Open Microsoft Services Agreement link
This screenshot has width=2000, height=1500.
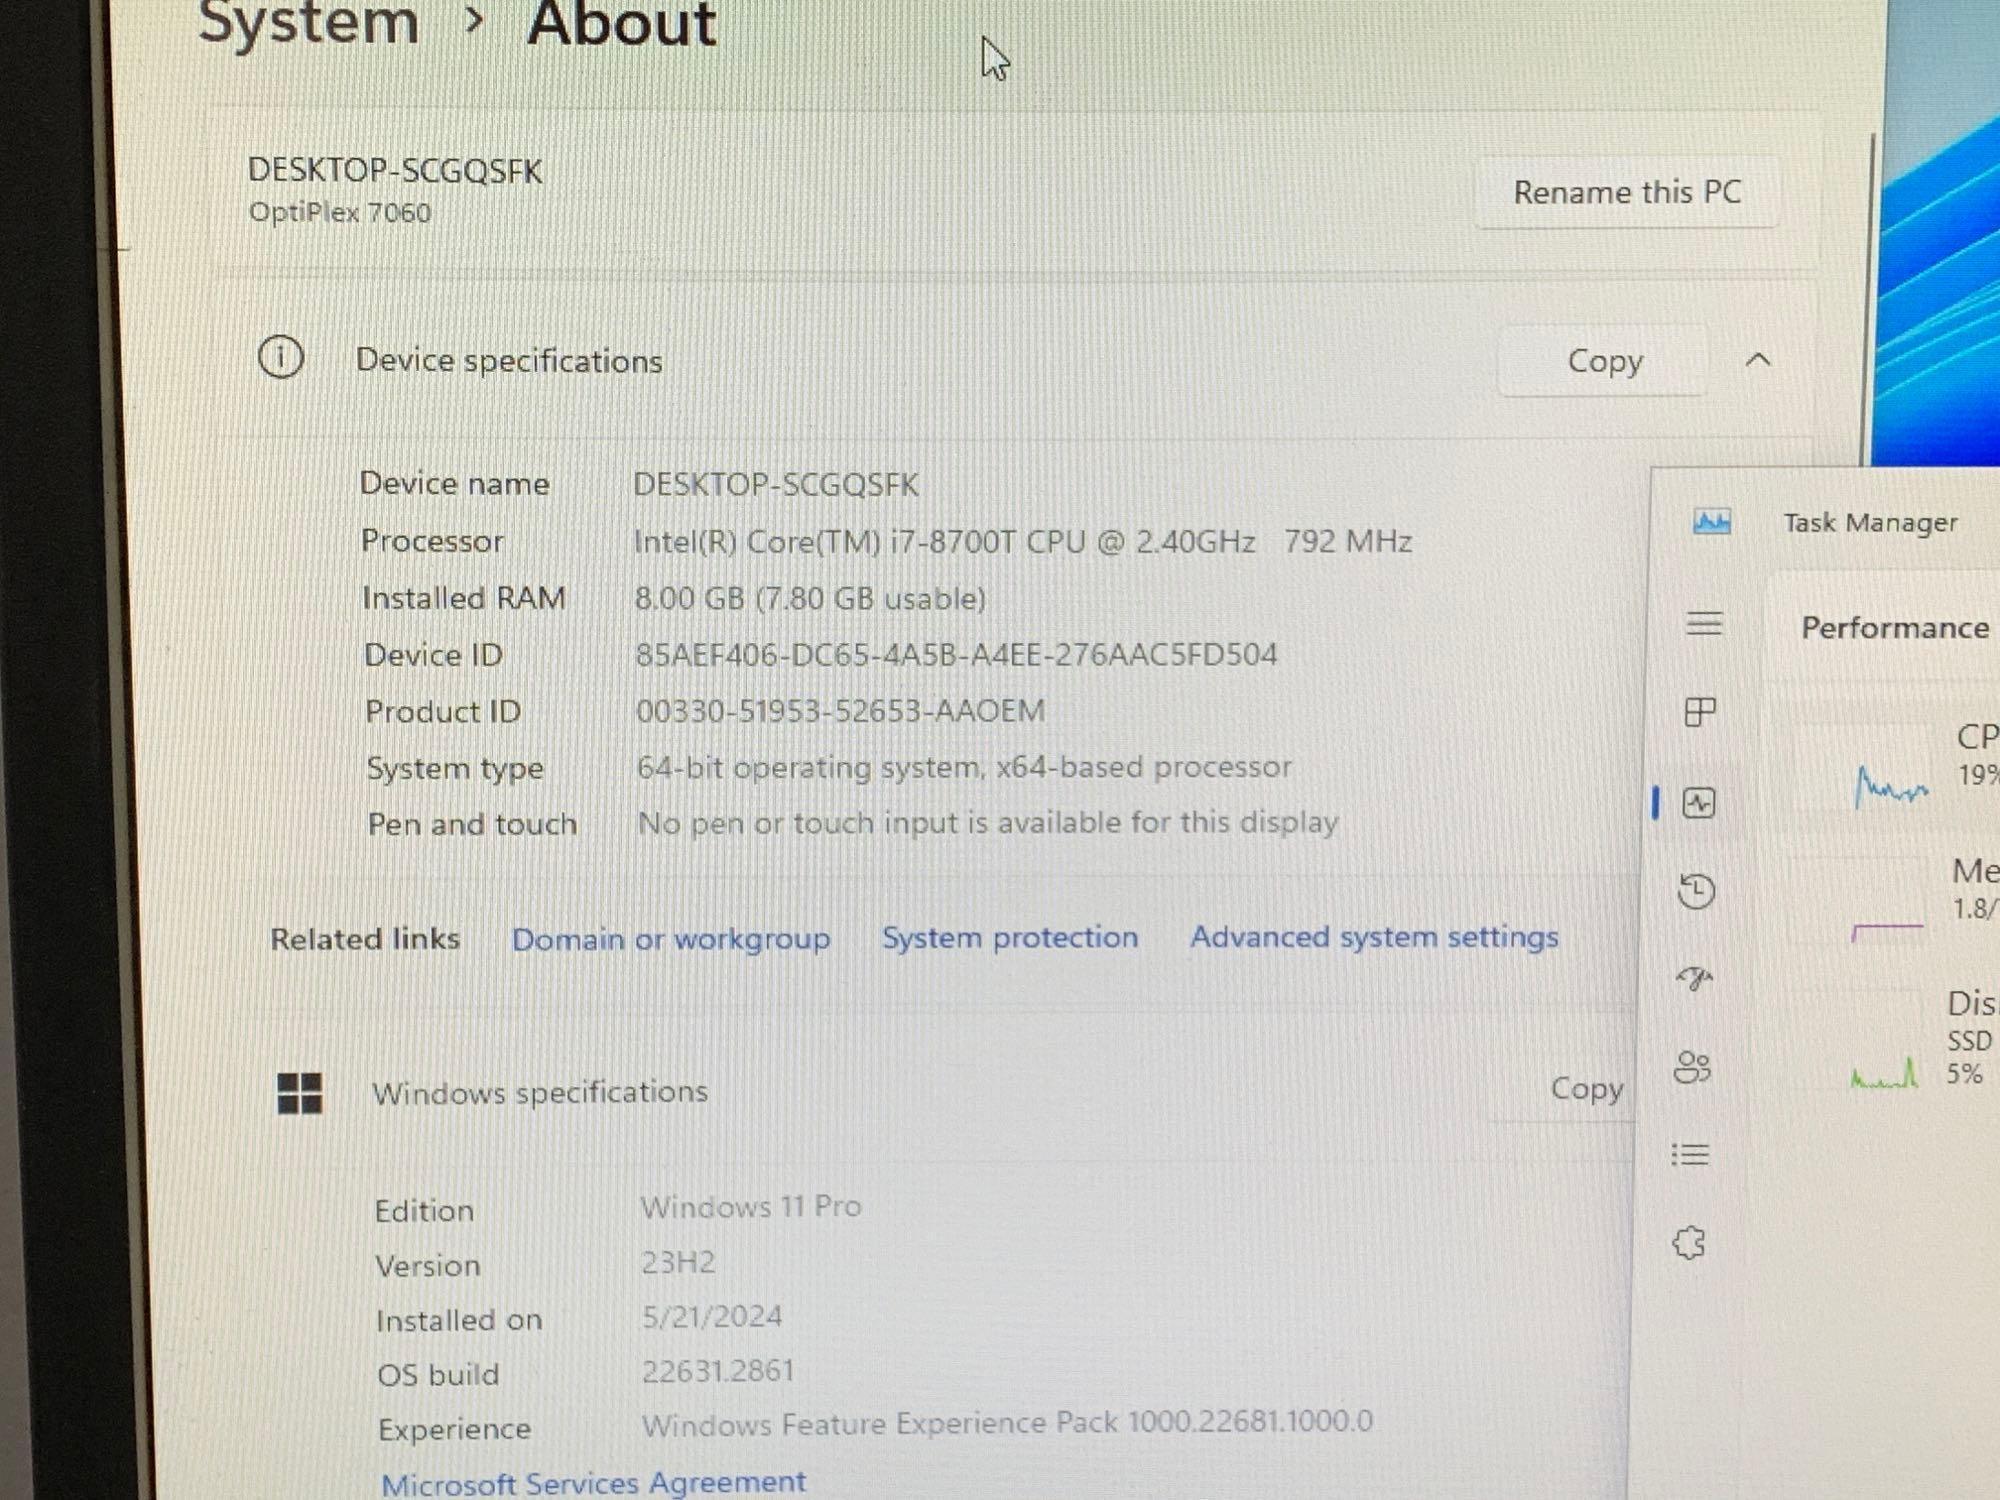pos(593,1482)
